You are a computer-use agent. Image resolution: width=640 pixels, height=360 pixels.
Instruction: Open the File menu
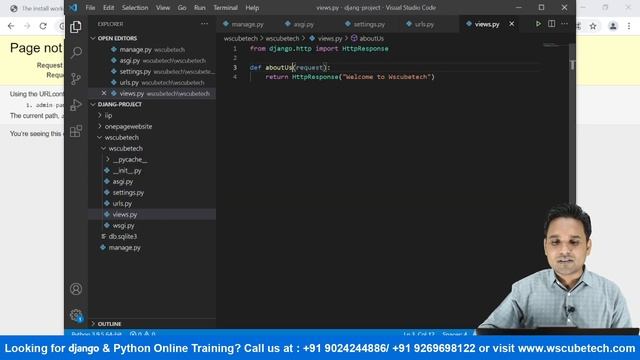90,8
